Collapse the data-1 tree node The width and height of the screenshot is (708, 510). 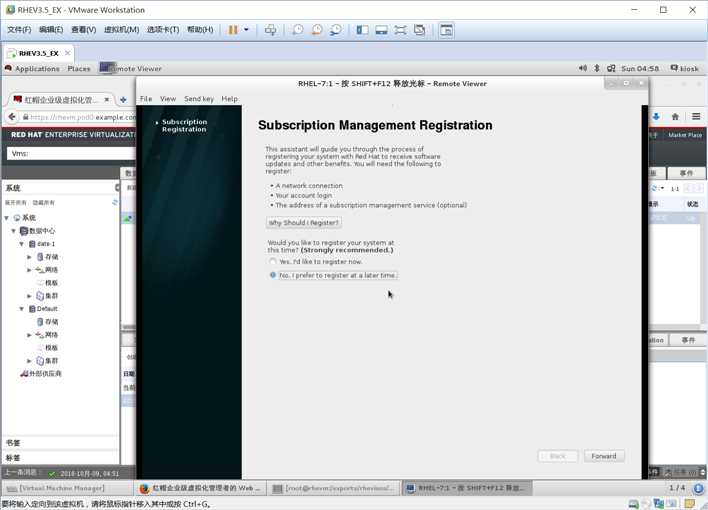[21, 244]
